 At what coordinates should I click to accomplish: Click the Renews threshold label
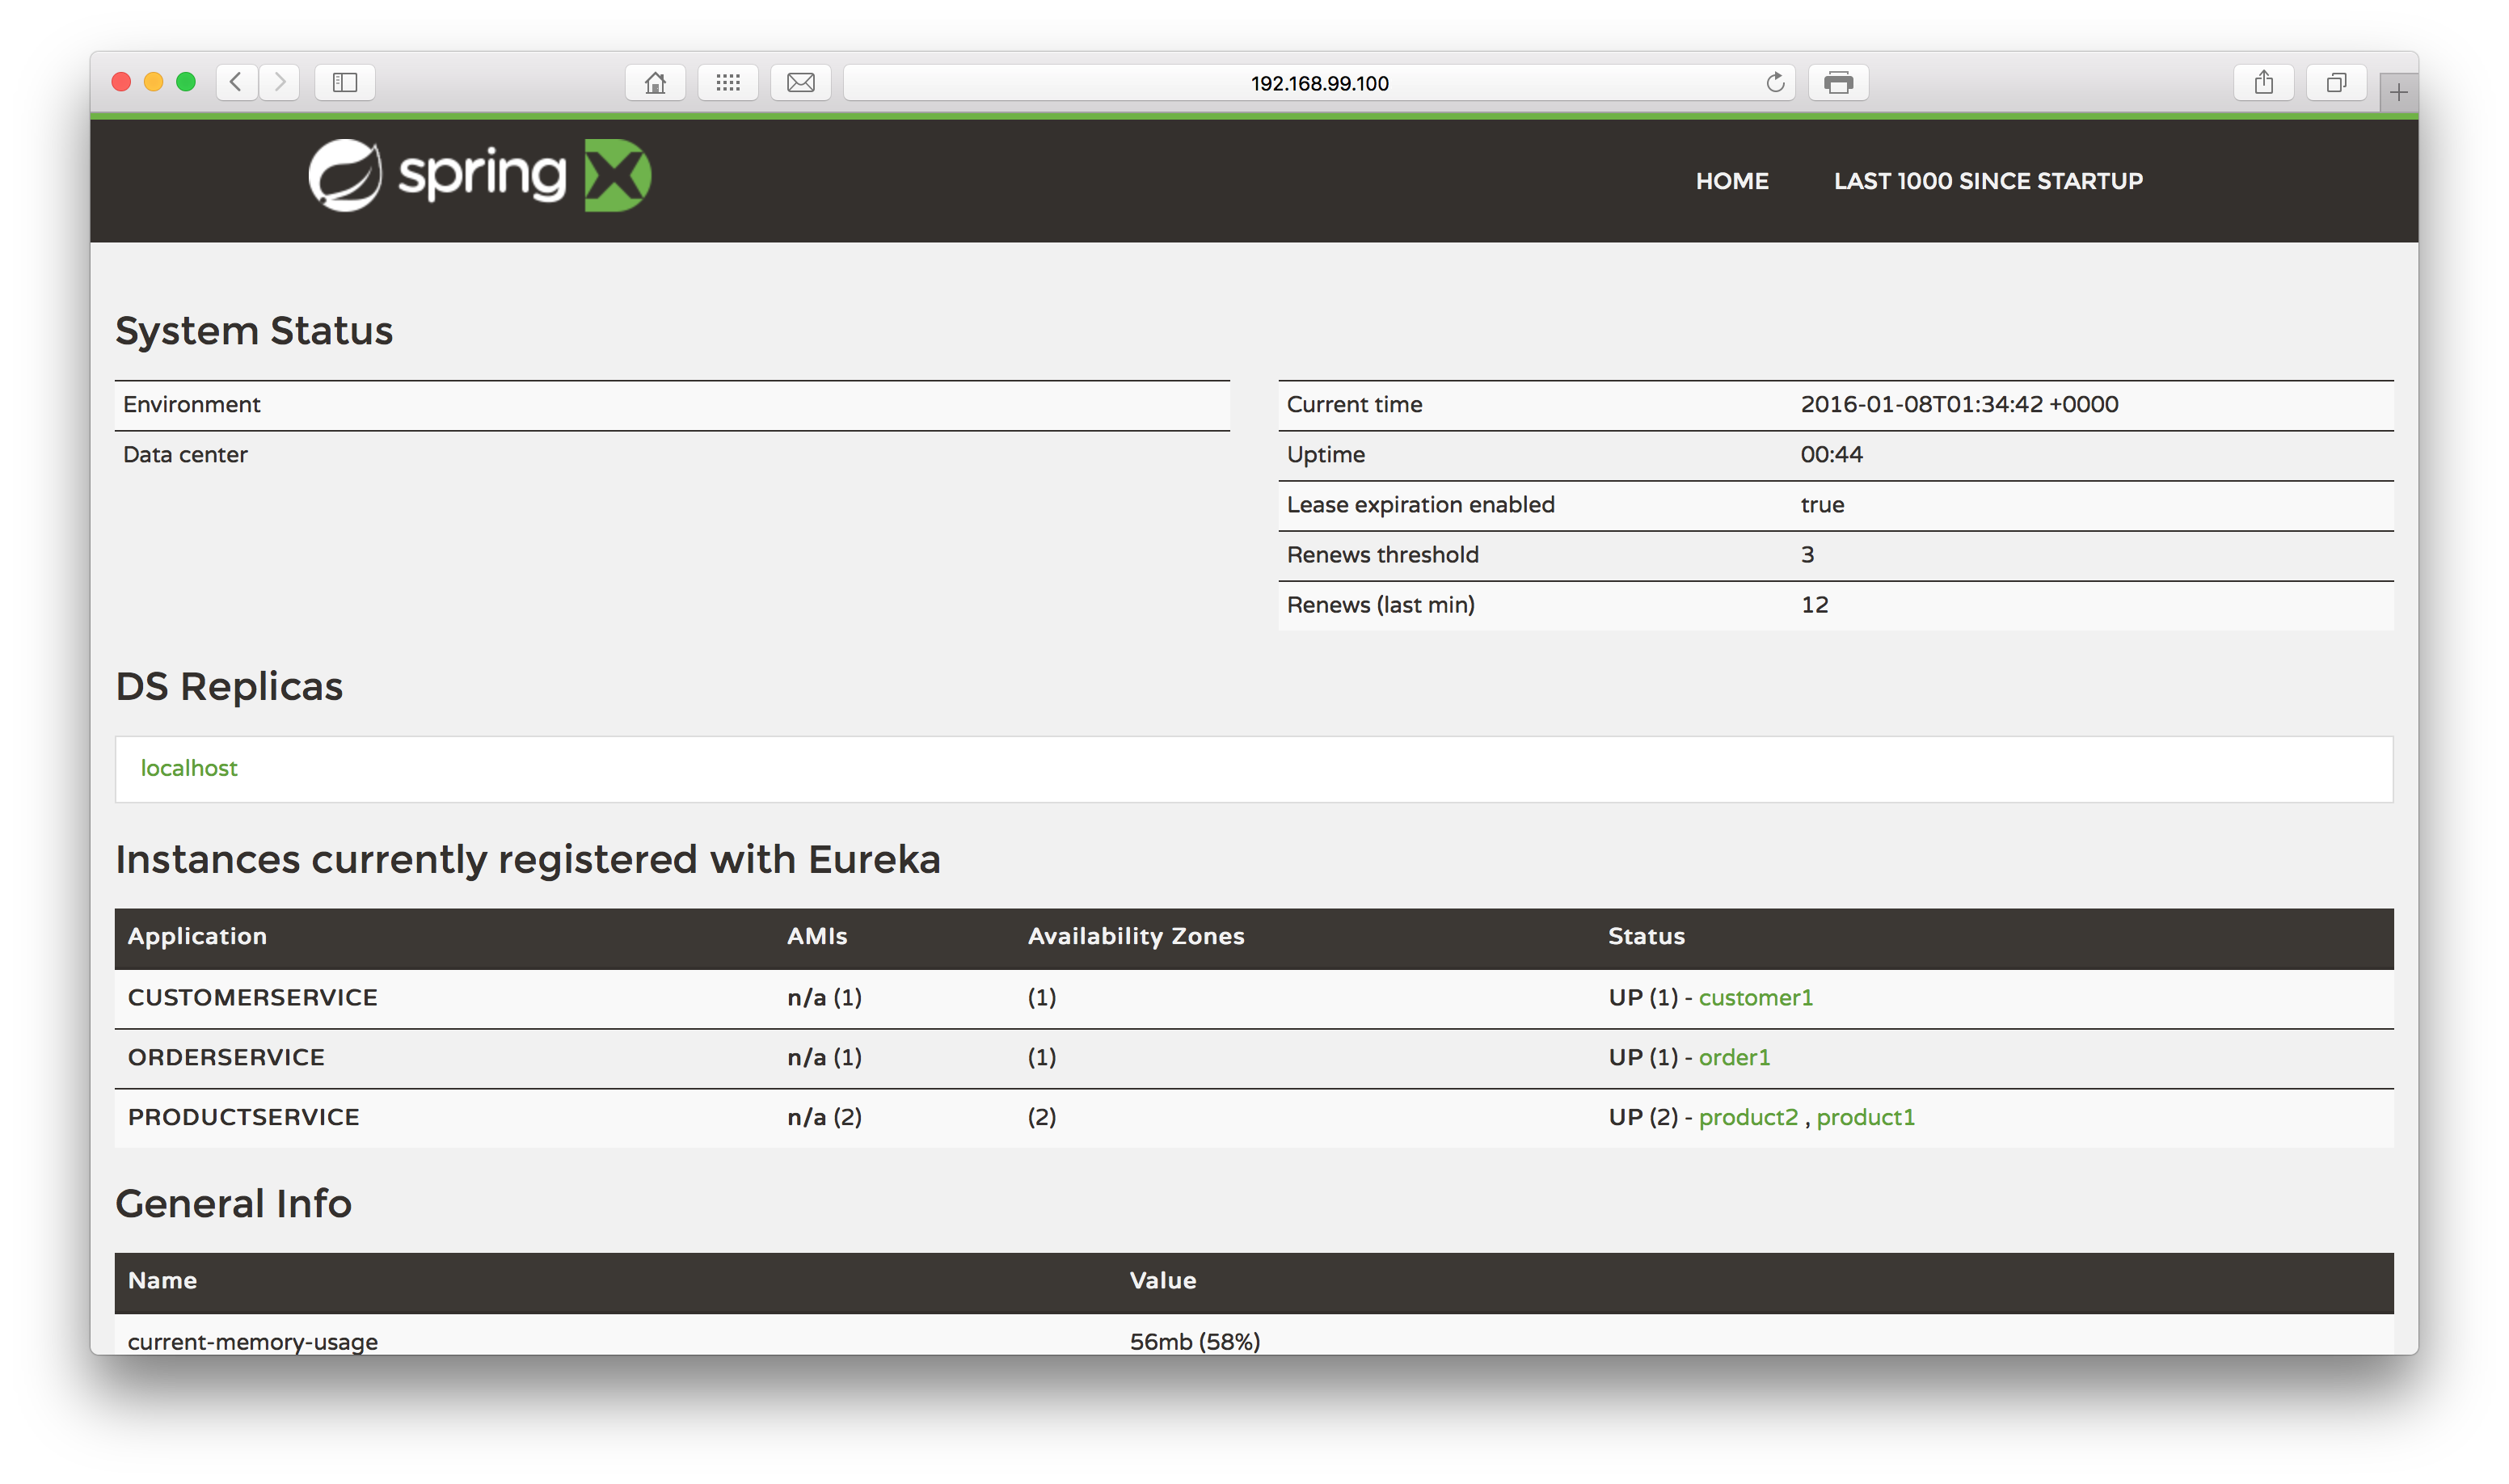[x=1382, y=554]
